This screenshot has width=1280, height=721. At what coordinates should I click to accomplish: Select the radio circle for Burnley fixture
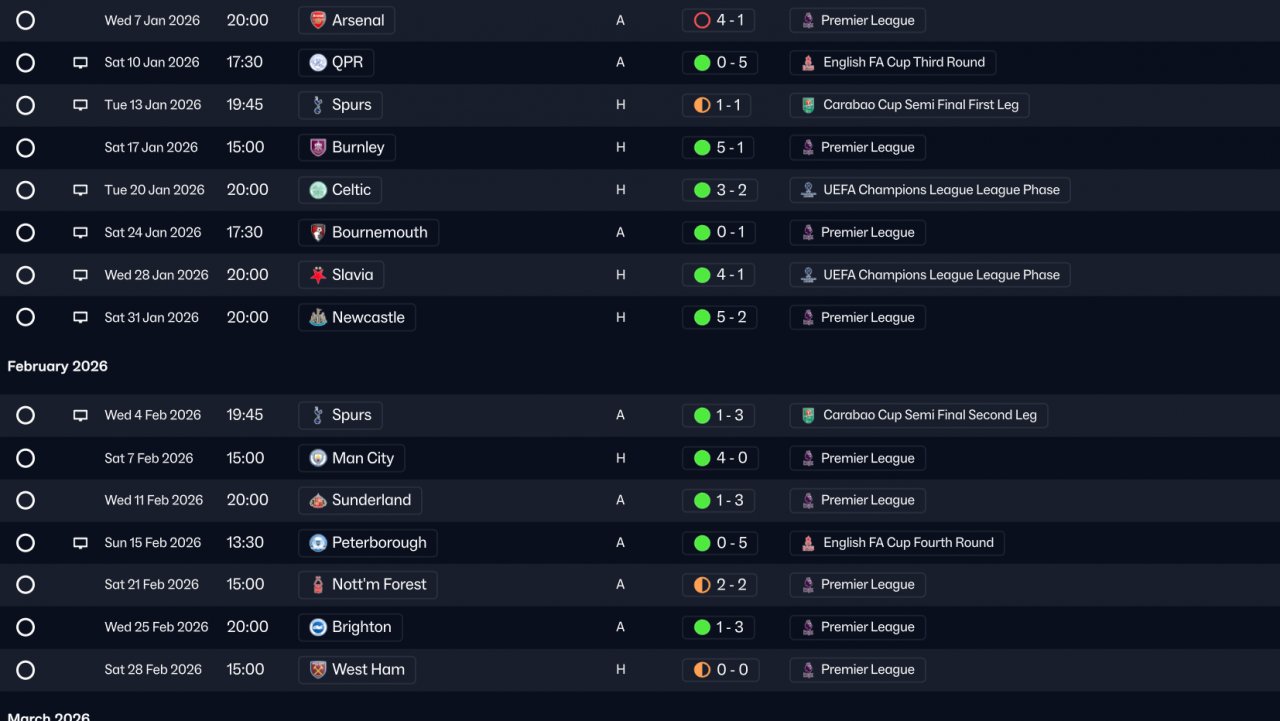click(26, 148)
